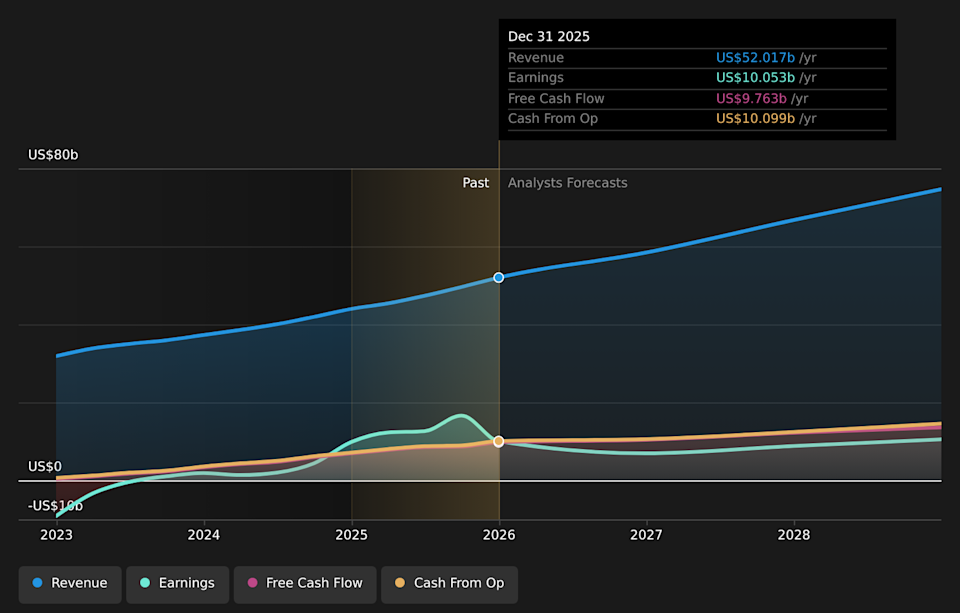
Task: Click the pink Free Cash Flow dot
Action: click(252, 583)
